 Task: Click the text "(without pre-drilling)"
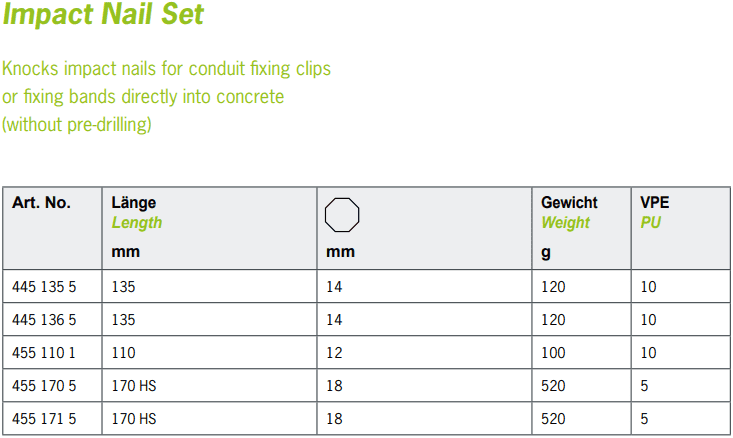77,125
